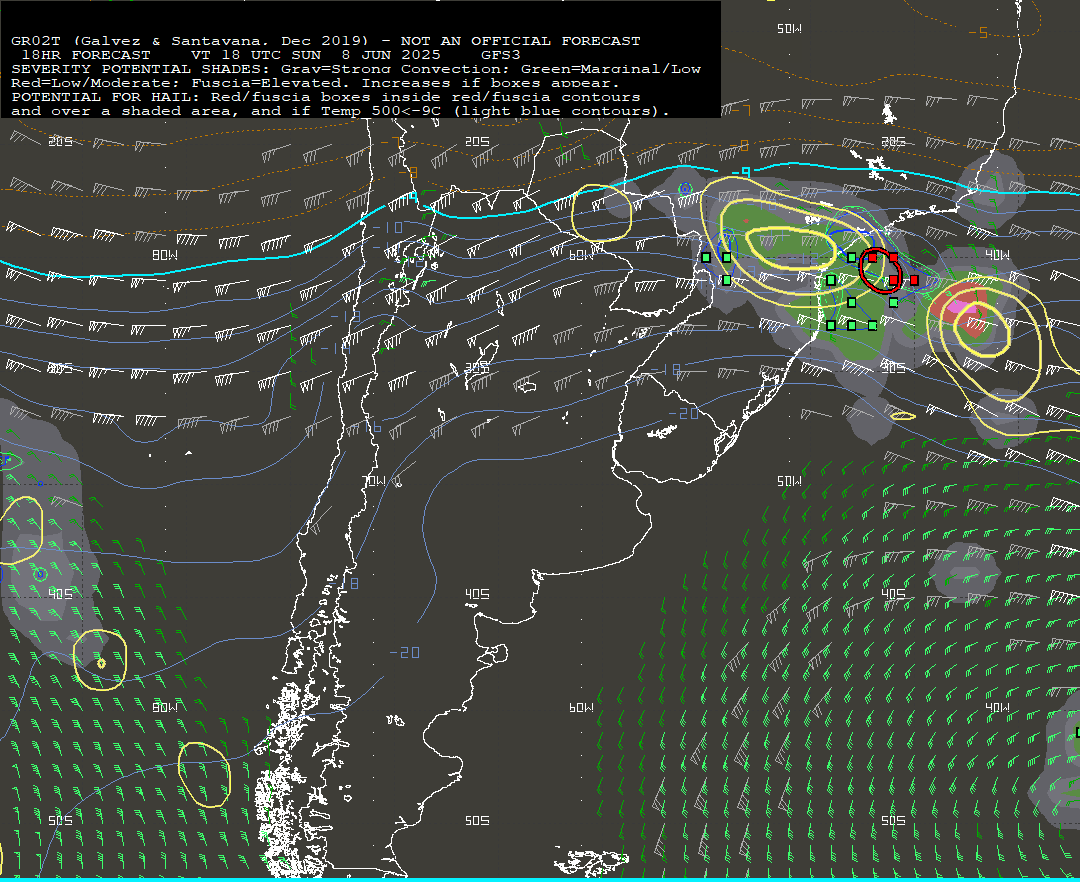Click the 18HR FORECAST header text

86,55
